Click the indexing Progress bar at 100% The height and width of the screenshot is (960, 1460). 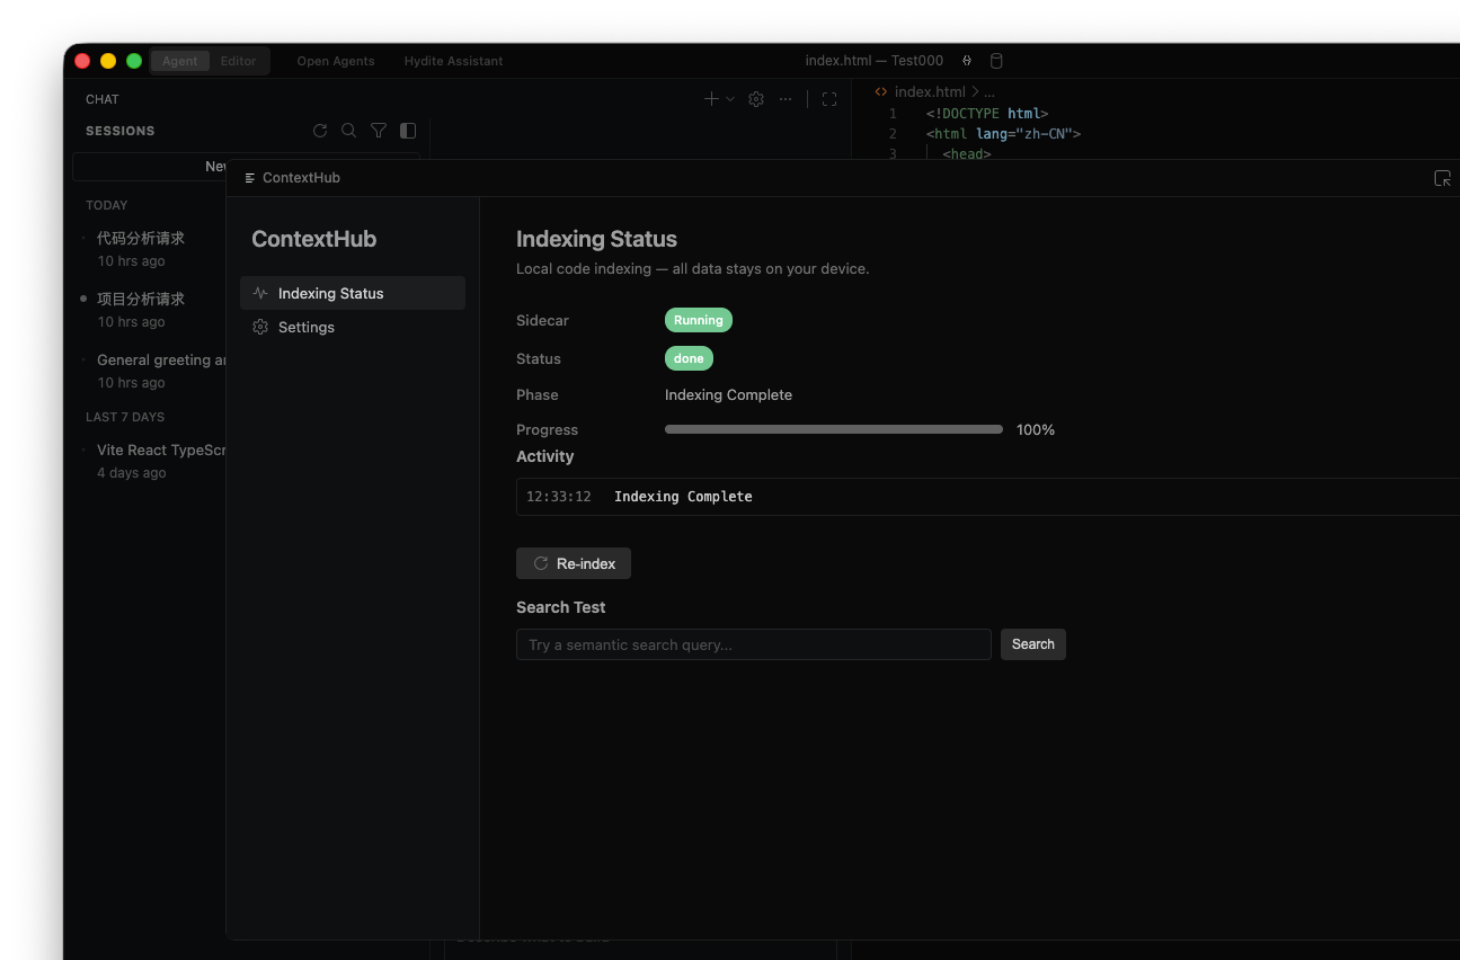833,429
